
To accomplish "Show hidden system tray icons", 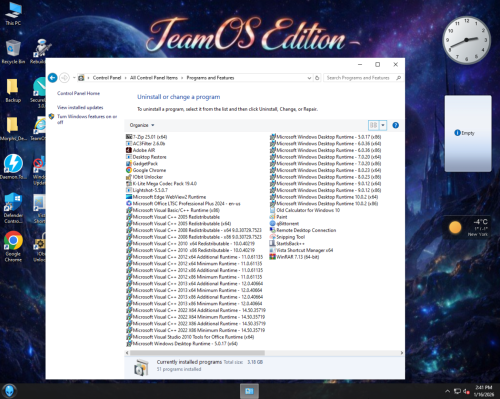I will 447,391.
